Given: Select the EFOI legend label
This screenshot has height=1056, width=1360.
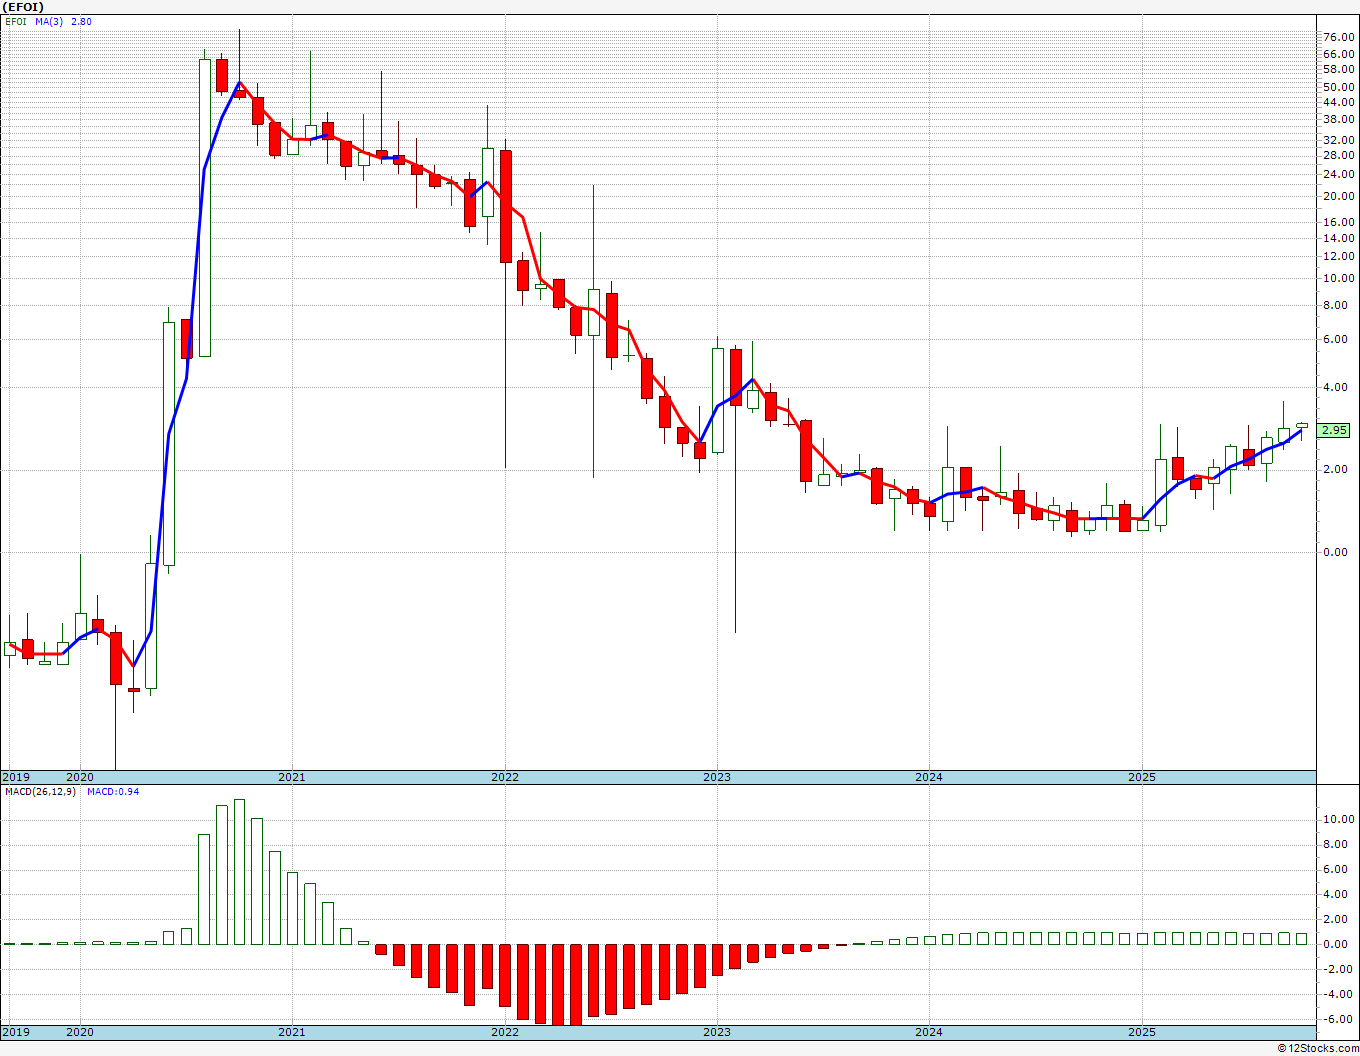Looking at the screenshot, I should coord(16,21).
